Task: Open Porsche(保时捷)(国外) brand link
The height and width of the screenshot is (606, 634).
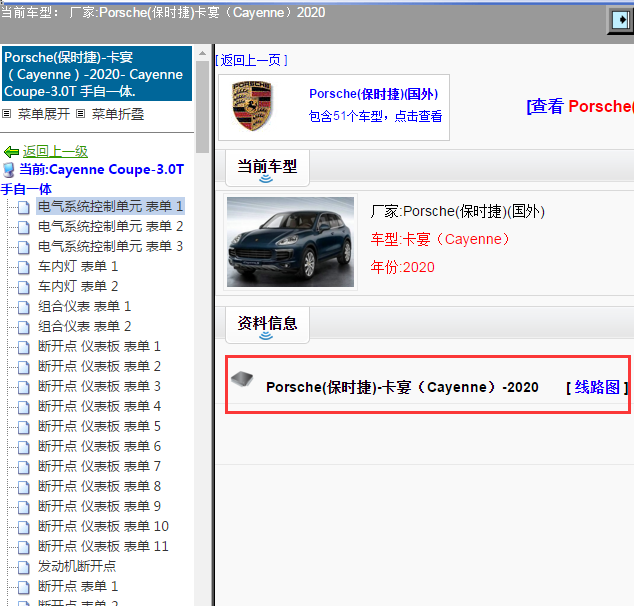Action: (x=374, y=94)
